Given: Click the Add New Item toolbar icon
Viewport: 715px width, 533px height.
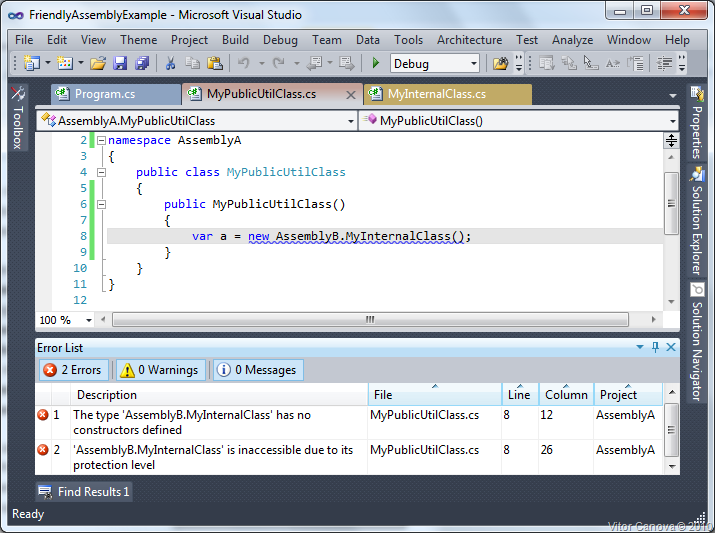Looking at the screenshot, I should tap(65, 63).
